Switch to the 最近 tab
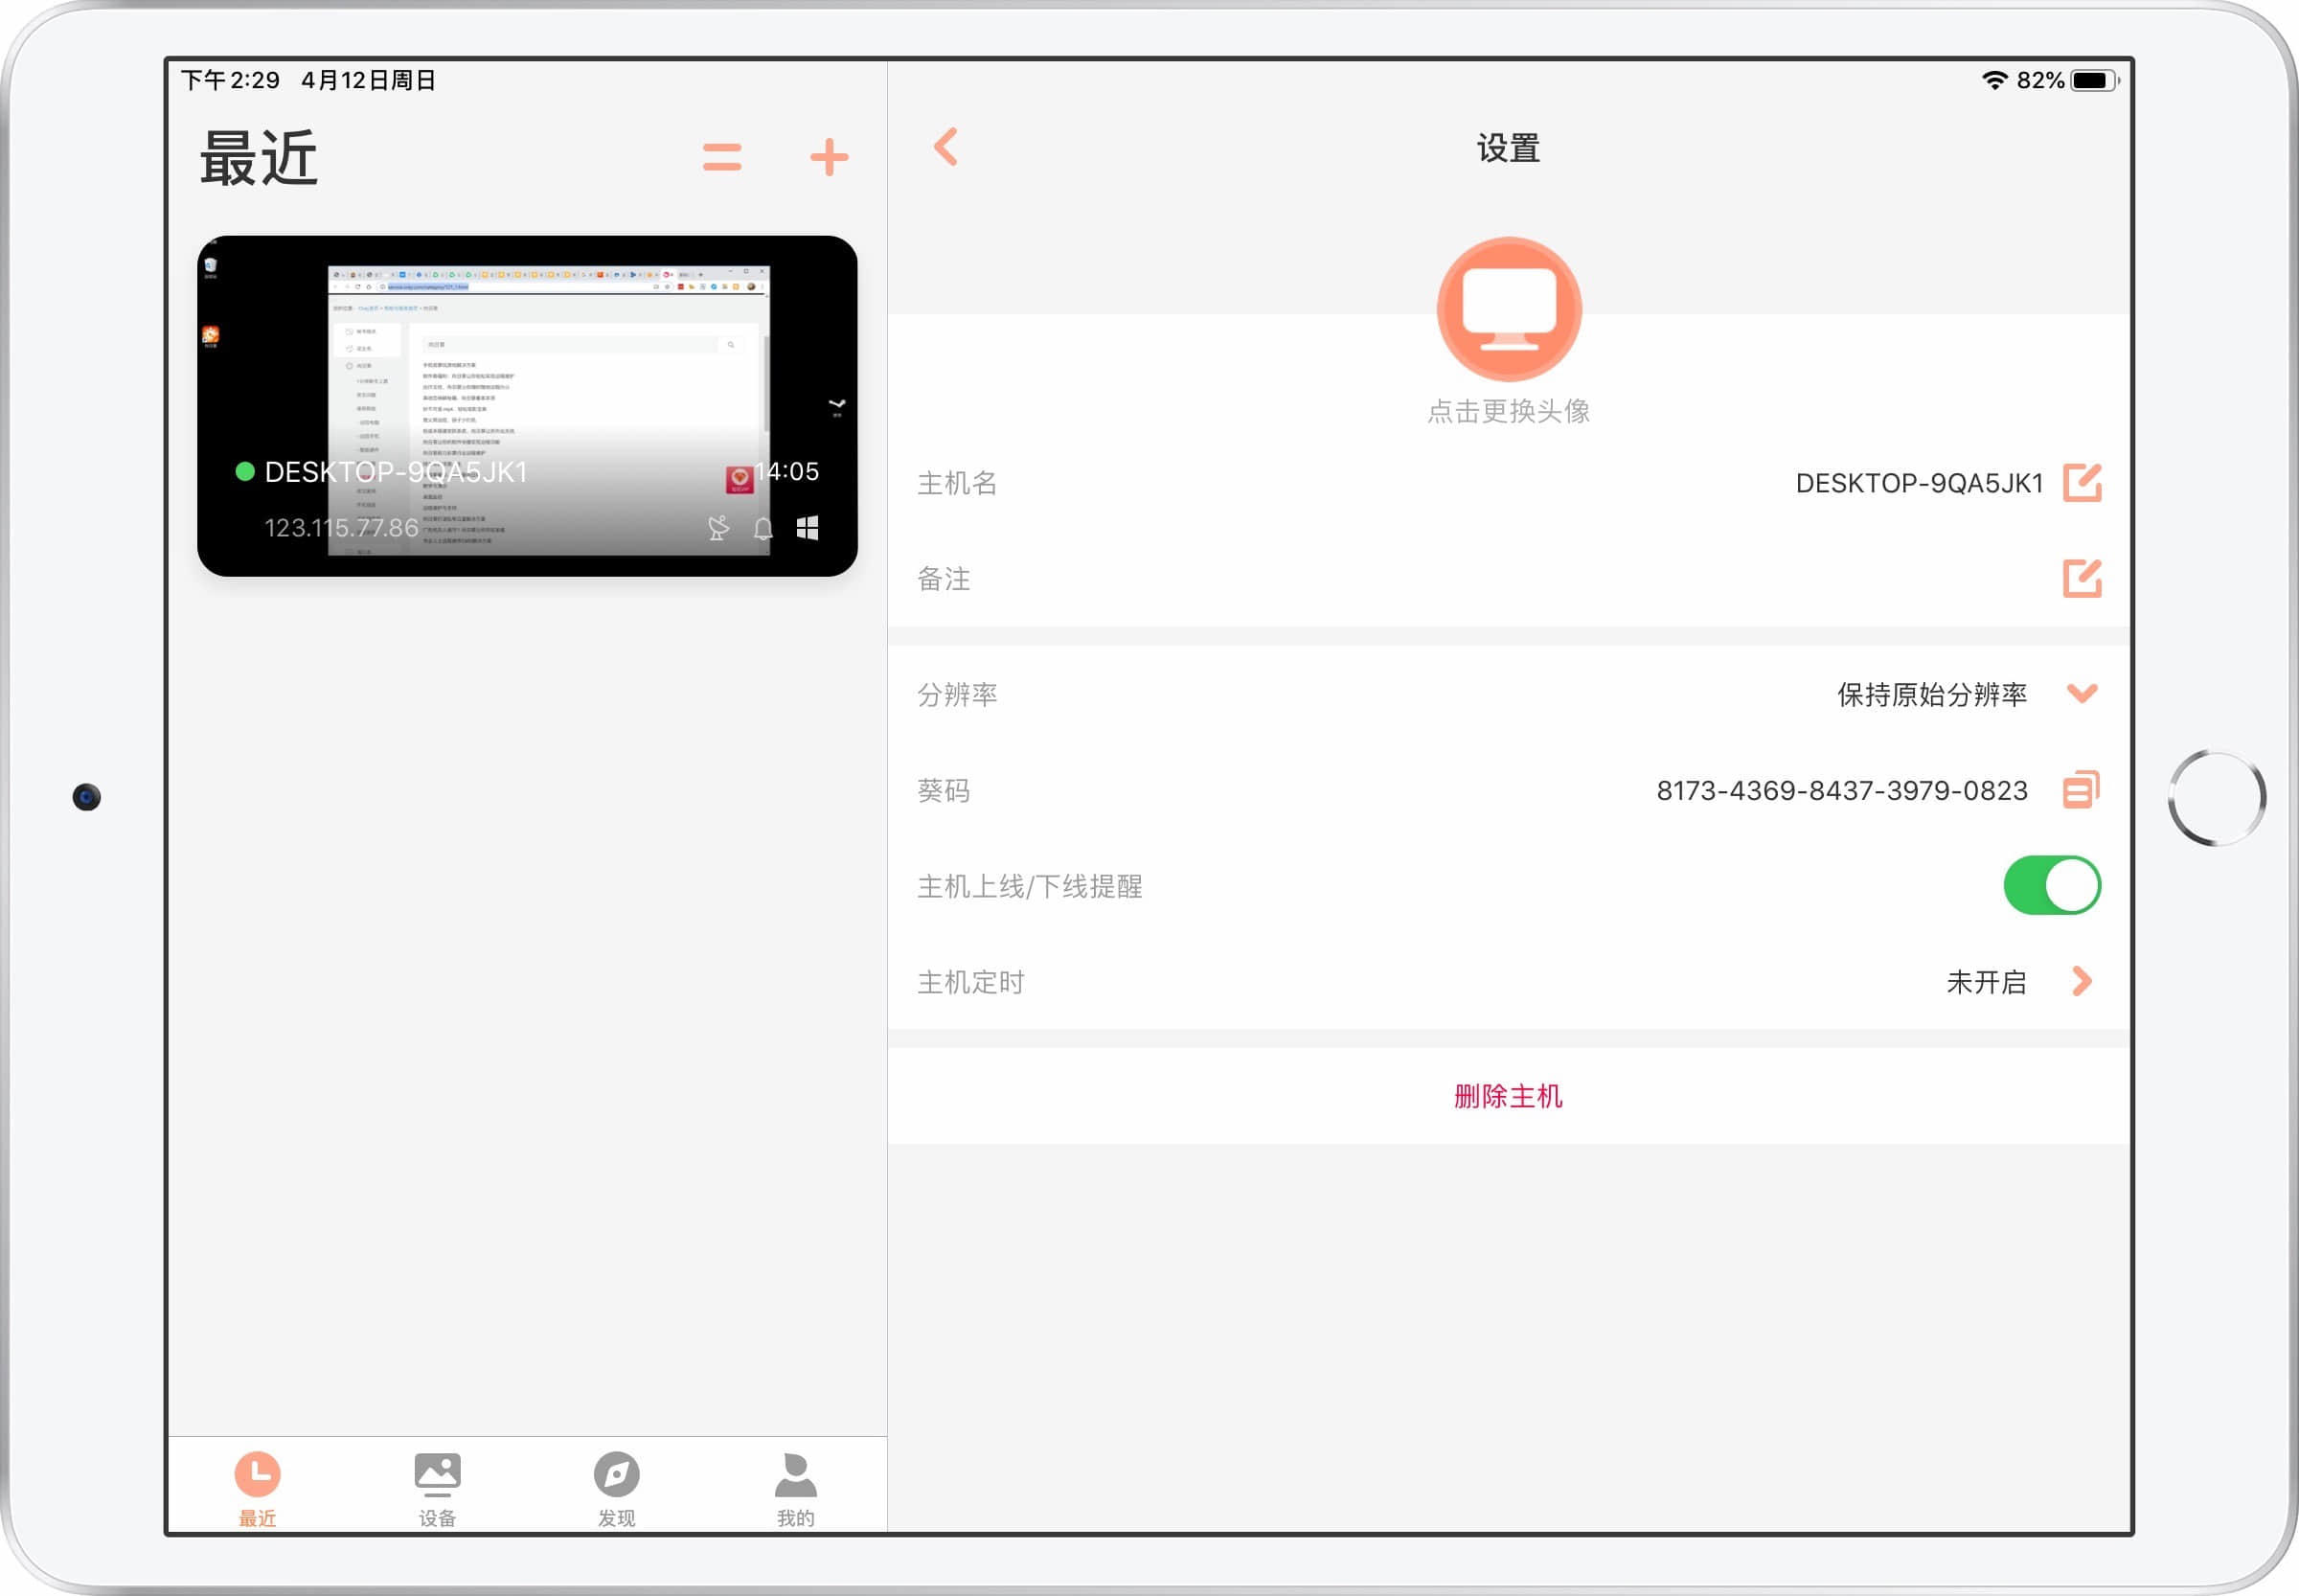This screenshot has width=2299, height=1596. 257,1489
